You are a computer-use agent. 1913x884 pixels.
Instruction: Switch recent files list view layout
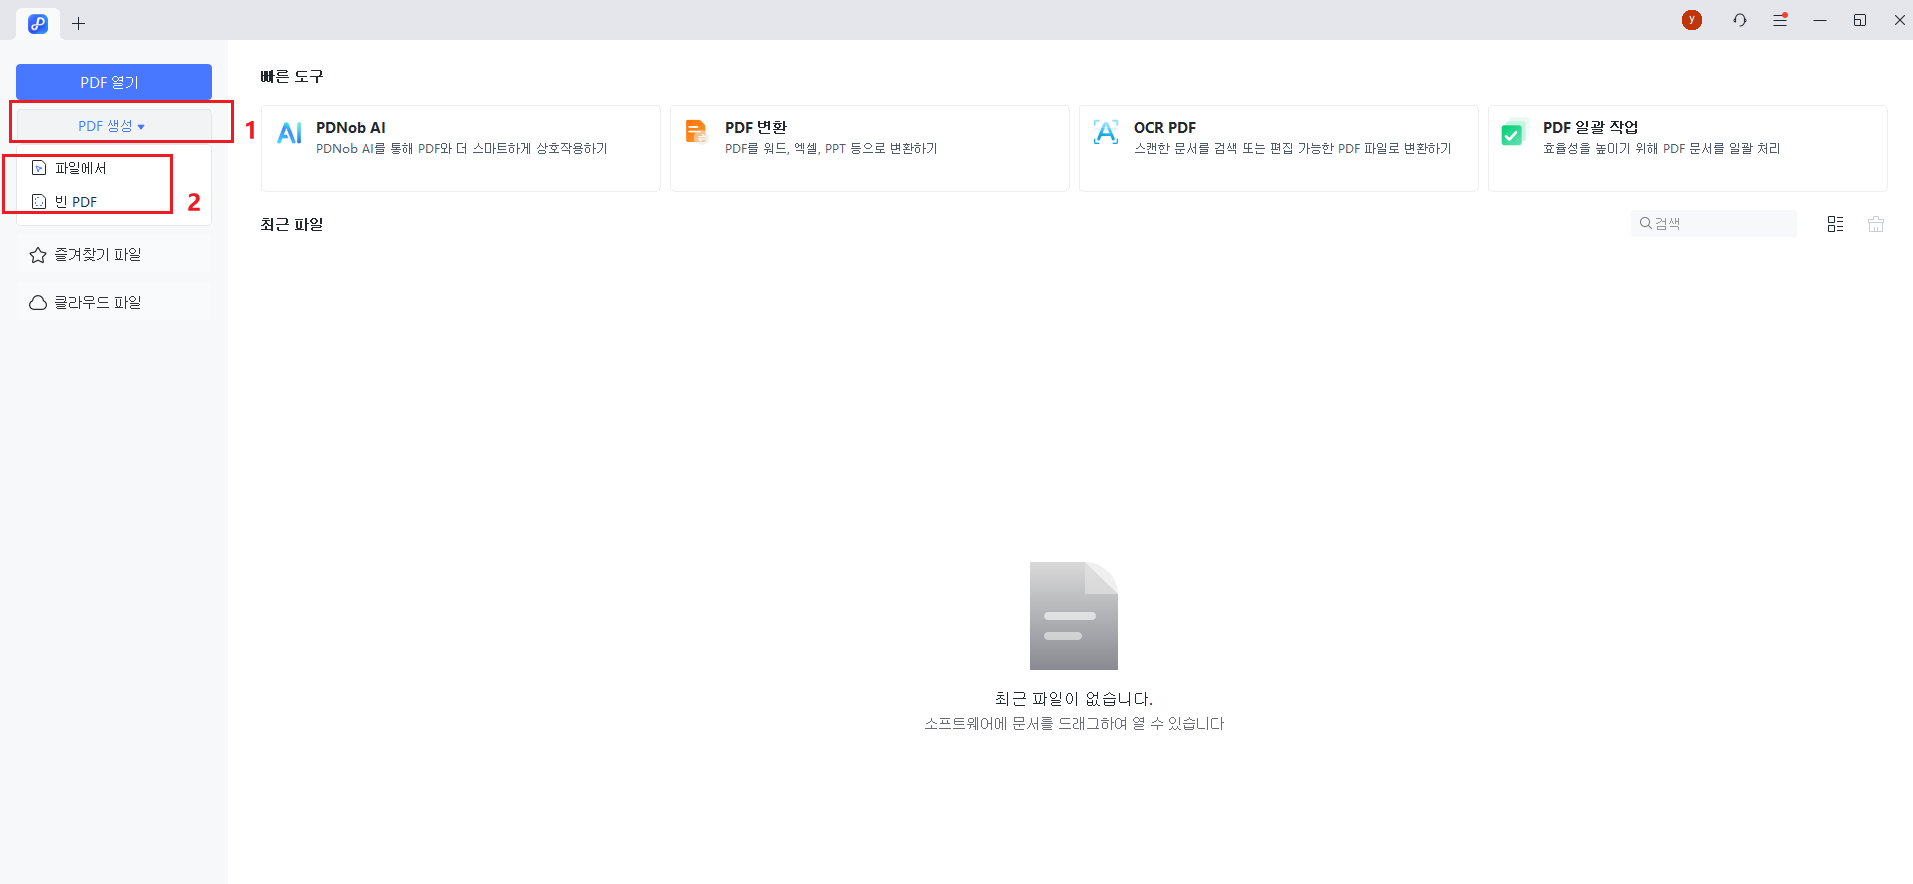click(x=1836, y=224)
